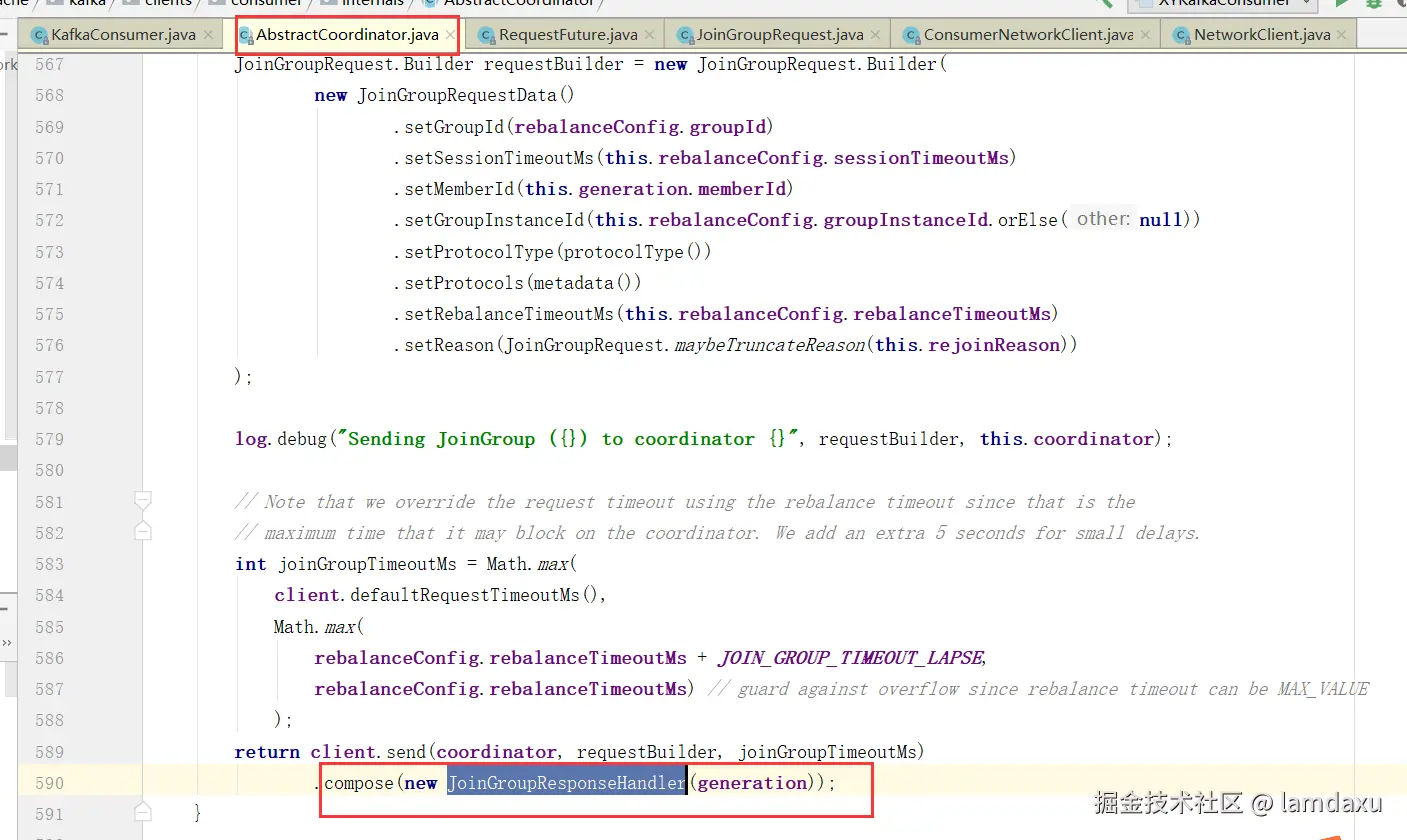1407x840 pixels.
Task: Click the 'other:' parameter hint
Action: click(x=1104, y=219)
